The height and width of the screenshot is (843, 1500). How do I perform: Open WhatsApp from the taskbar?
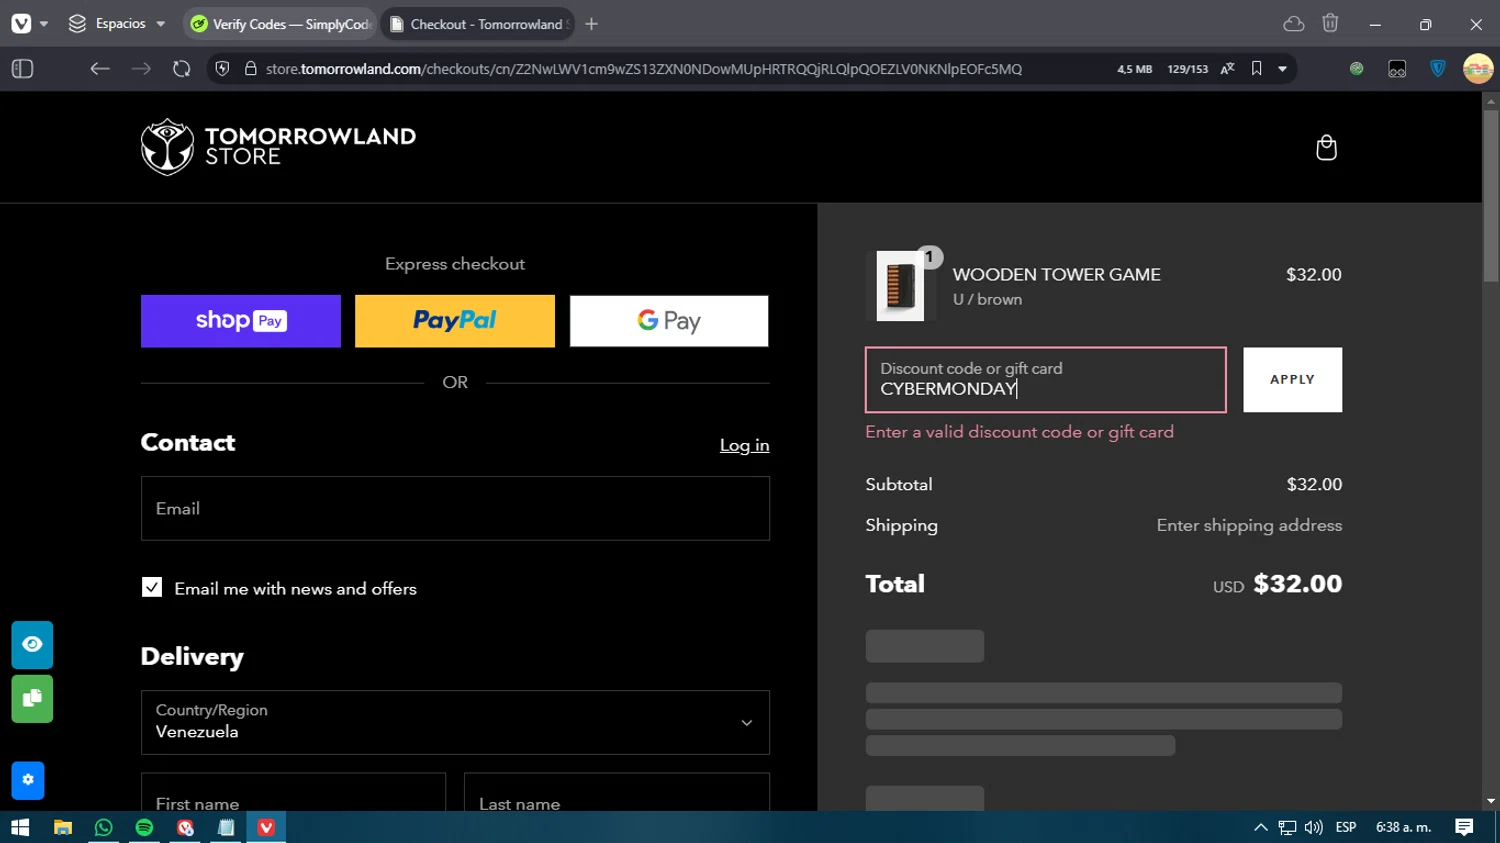point(103,827)
